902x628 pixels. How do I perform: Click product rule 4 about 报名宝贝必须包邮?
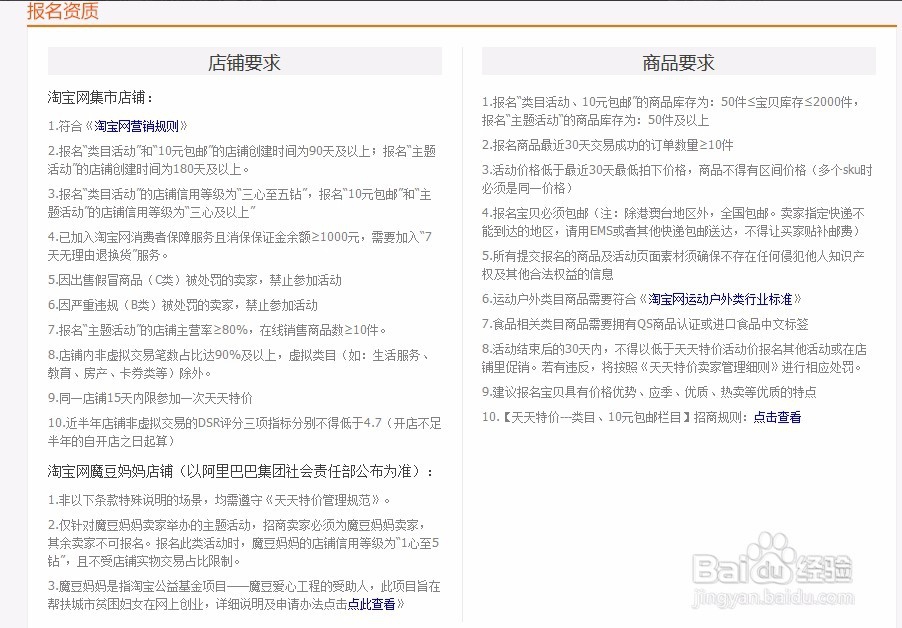point(673,222)
